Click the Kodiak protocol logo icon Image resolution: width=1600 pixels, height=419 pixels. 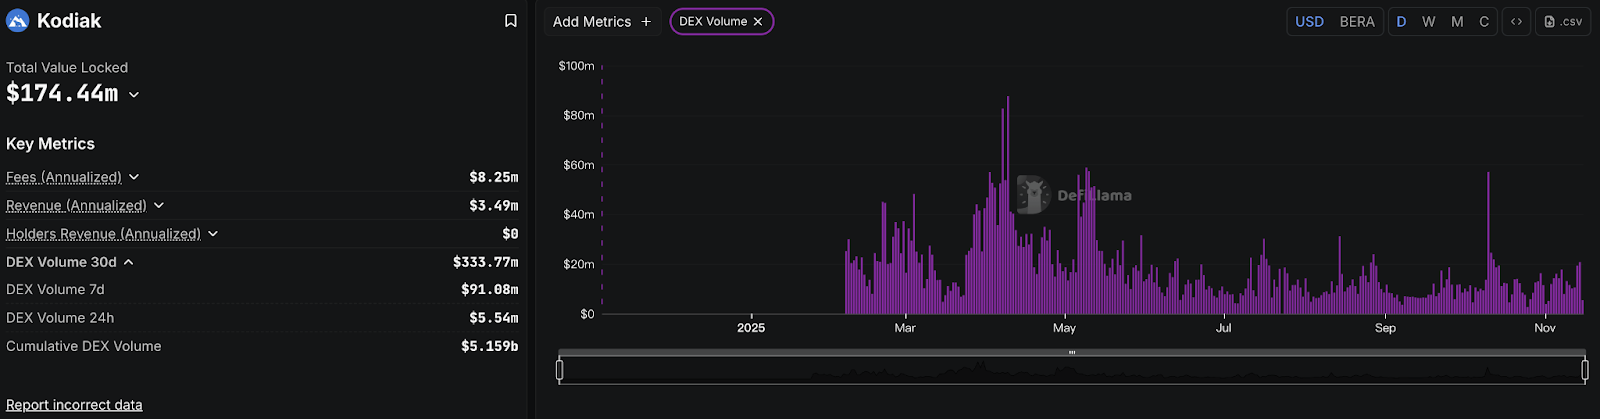coord(17,21)
